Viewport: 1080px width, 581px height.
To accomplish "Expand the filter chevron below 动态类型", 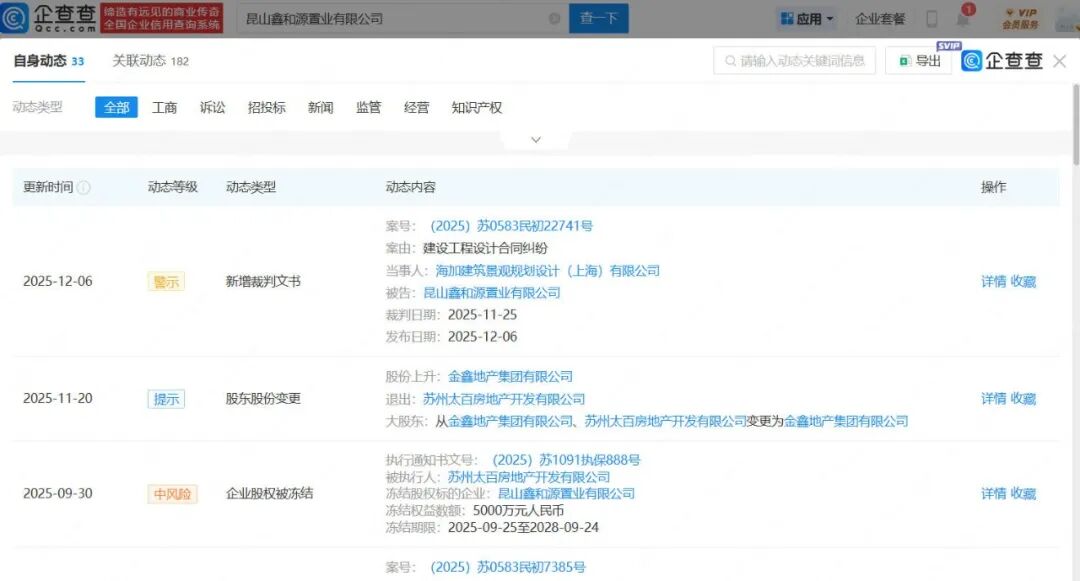I will point(535,140).
